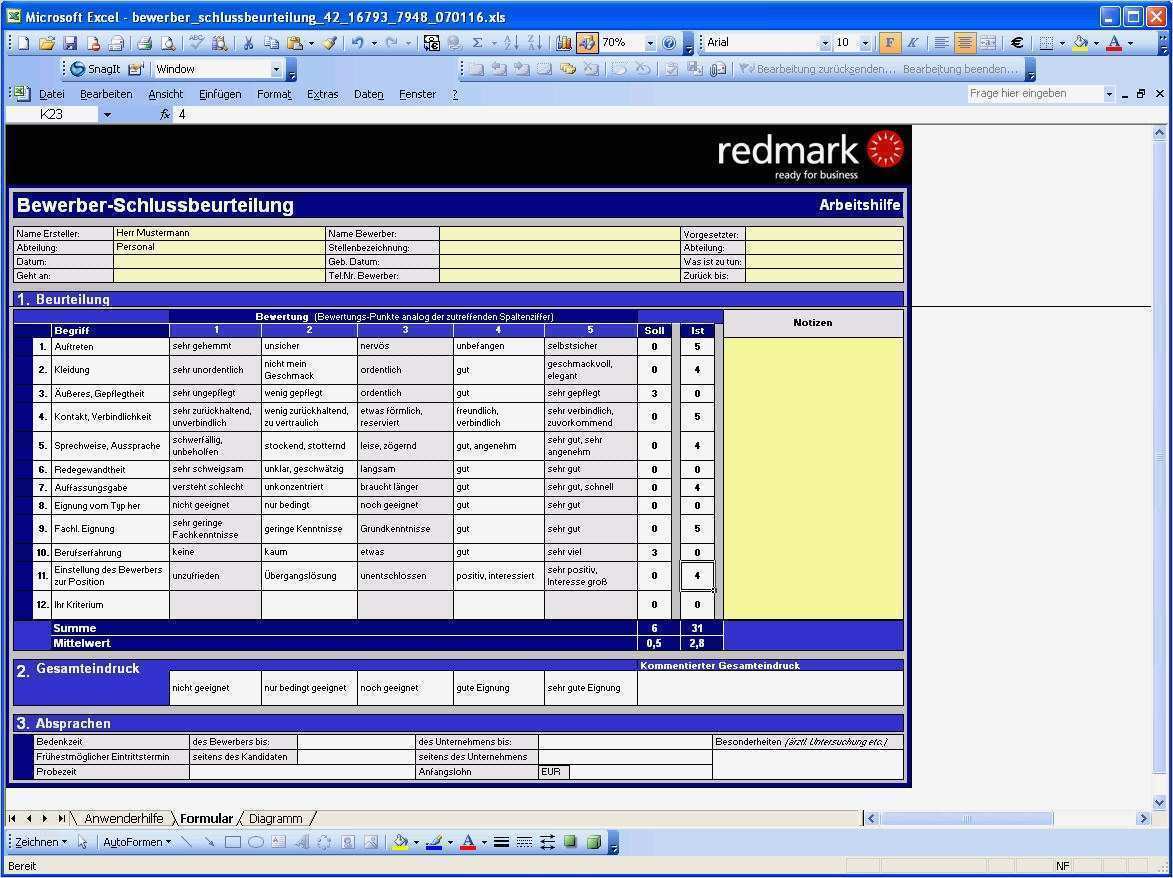The width and height of the screenshot is (1173, 878).
Task: Click the Save icon in toolbar
Action: tap(70, 43)
